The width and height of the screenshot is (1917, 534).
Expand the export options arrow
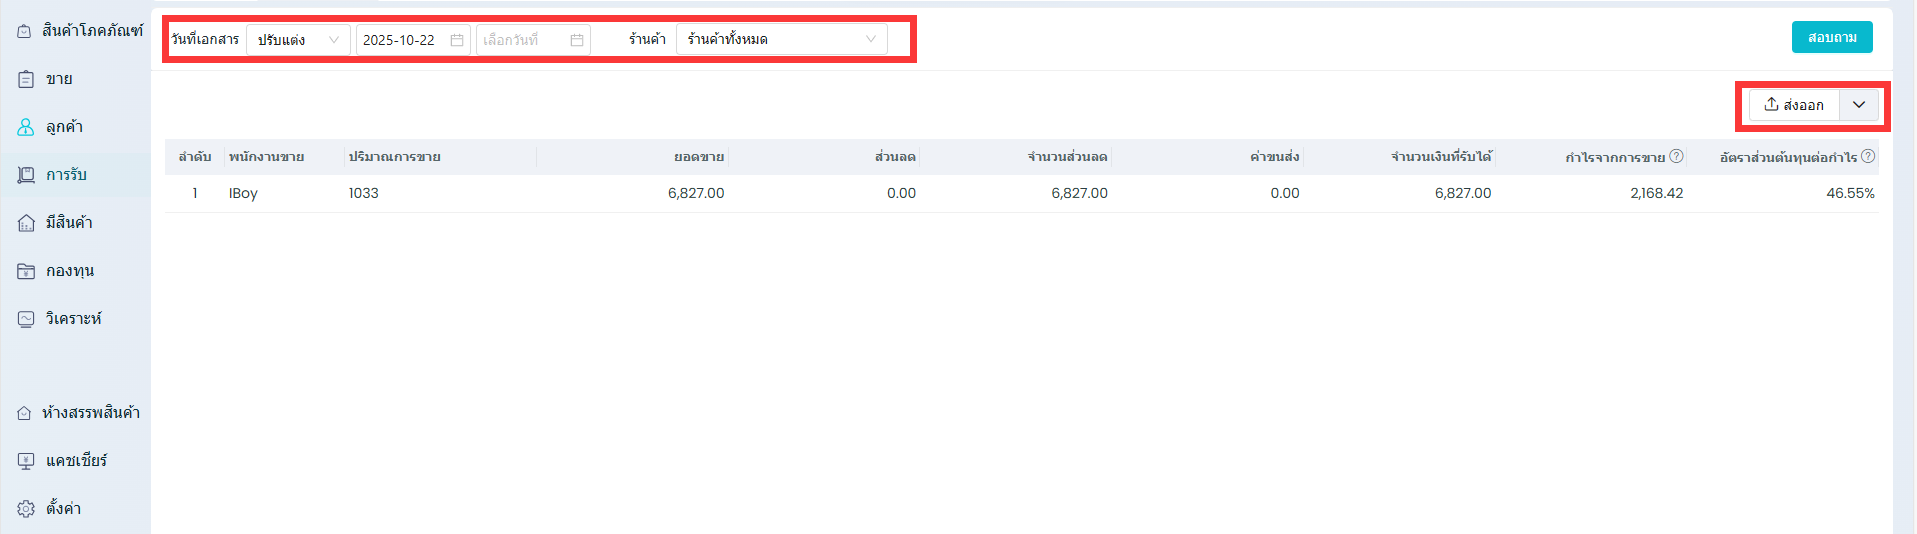pyautogui.click(x=1859, y=105)
